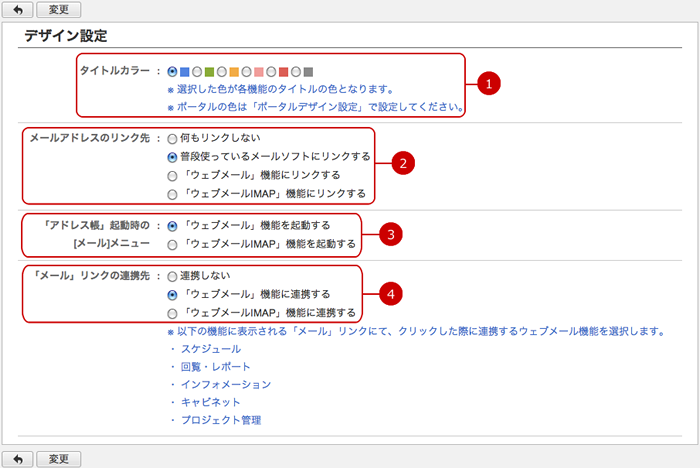The image size is (700, 468).
Task: Click the top 変更 button
Action: pos(58,9)
